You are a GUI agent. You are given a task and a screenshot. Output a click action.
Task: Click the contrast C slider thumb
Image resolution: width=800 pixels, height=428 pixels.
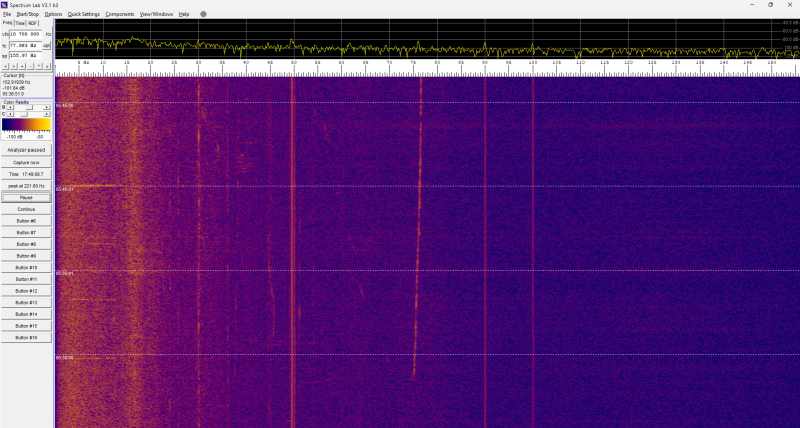click(x=24, y=114)
